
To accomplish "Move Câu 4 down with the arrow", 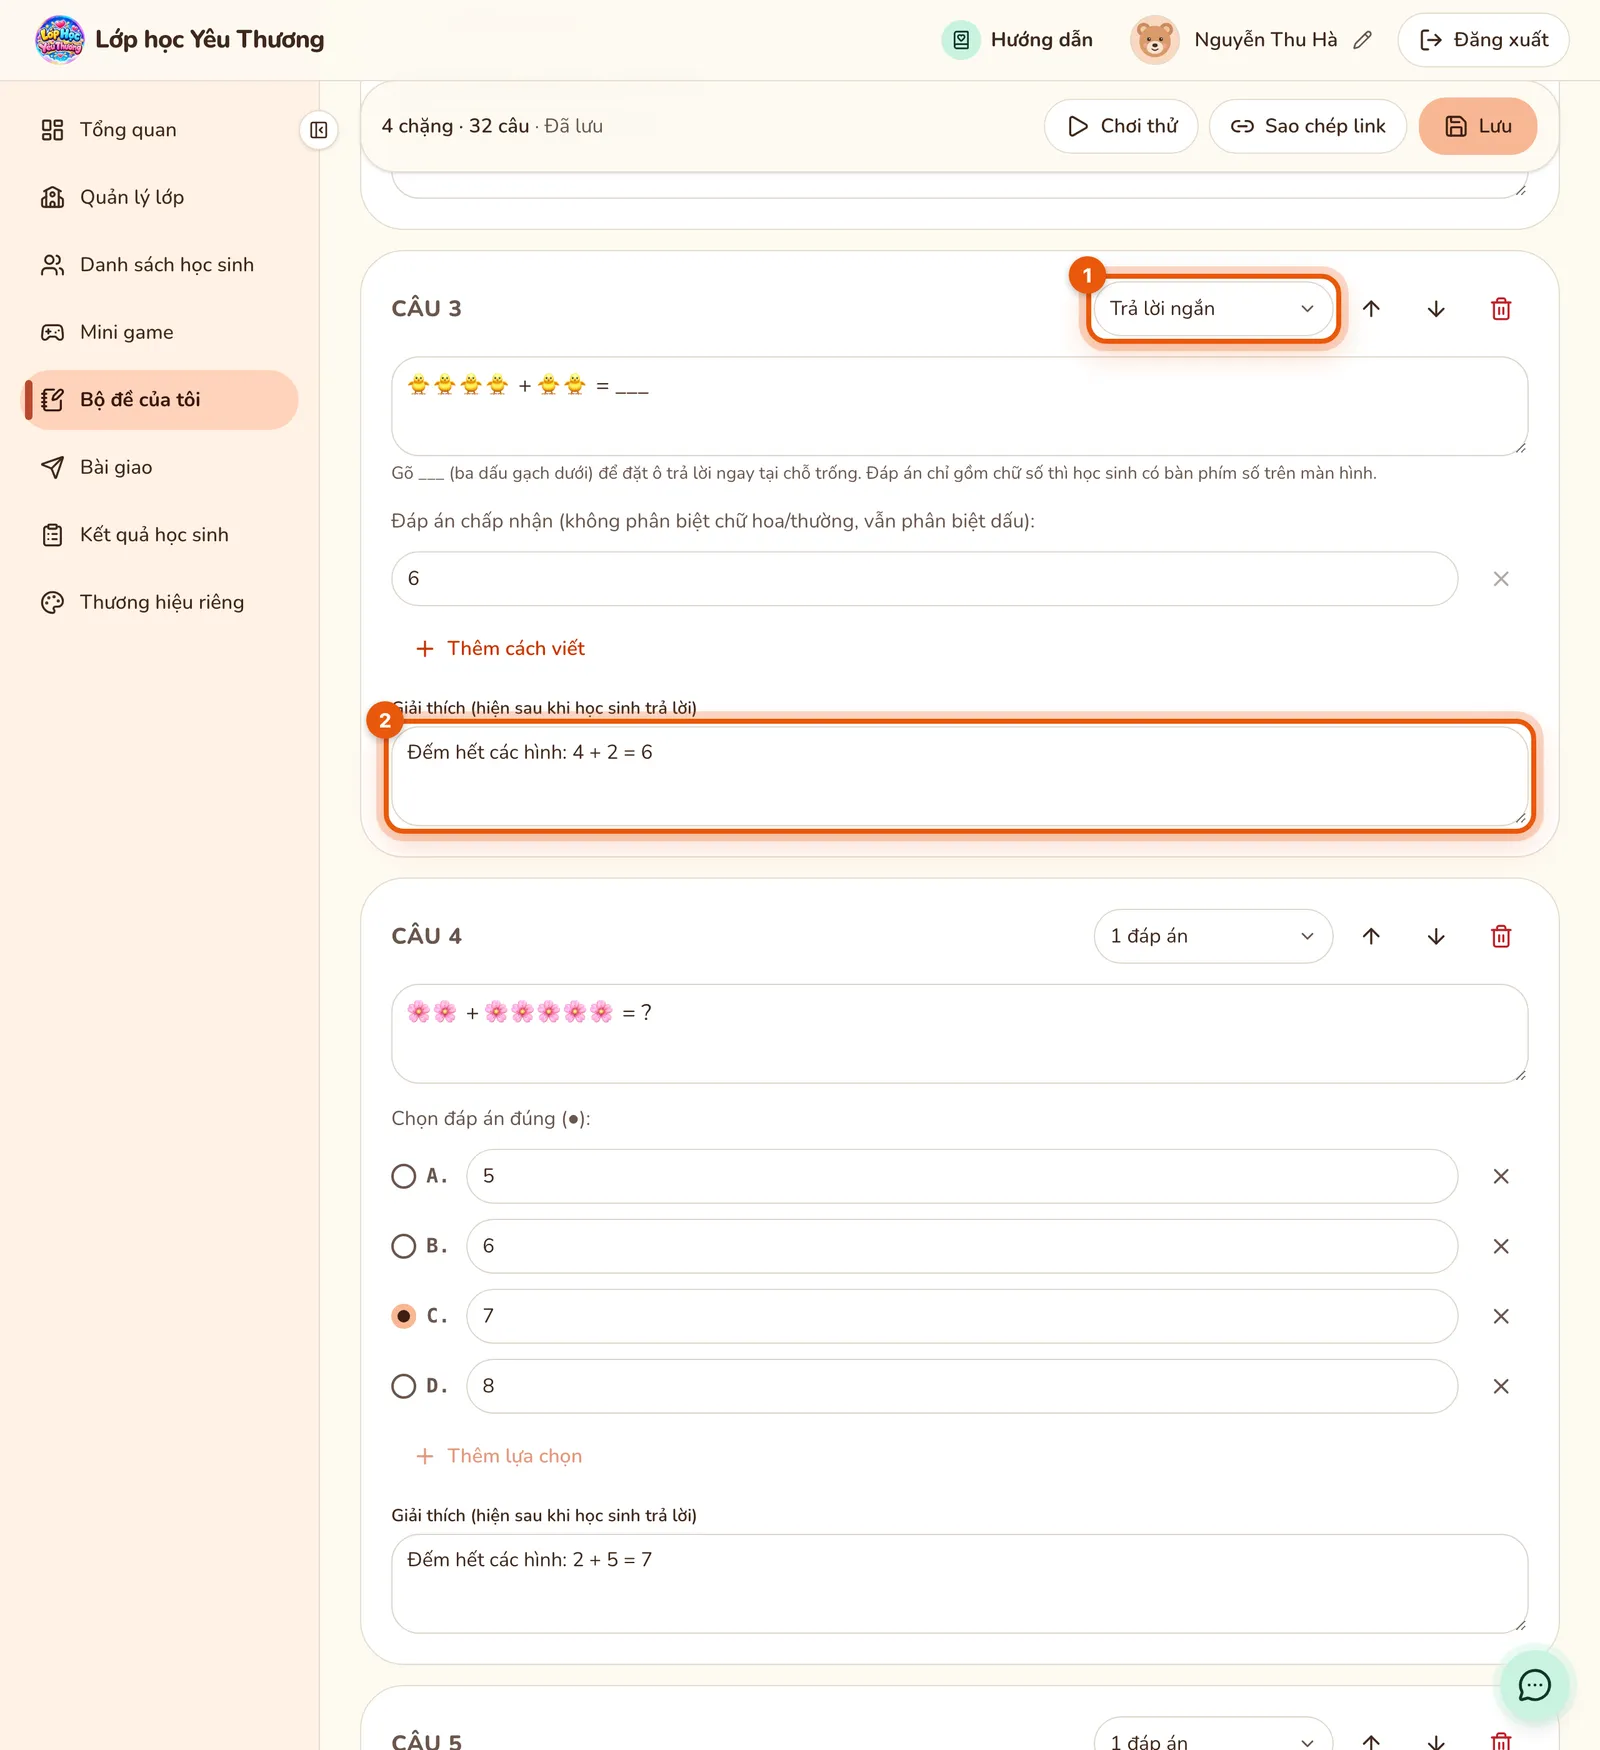I will [1436, 936].
